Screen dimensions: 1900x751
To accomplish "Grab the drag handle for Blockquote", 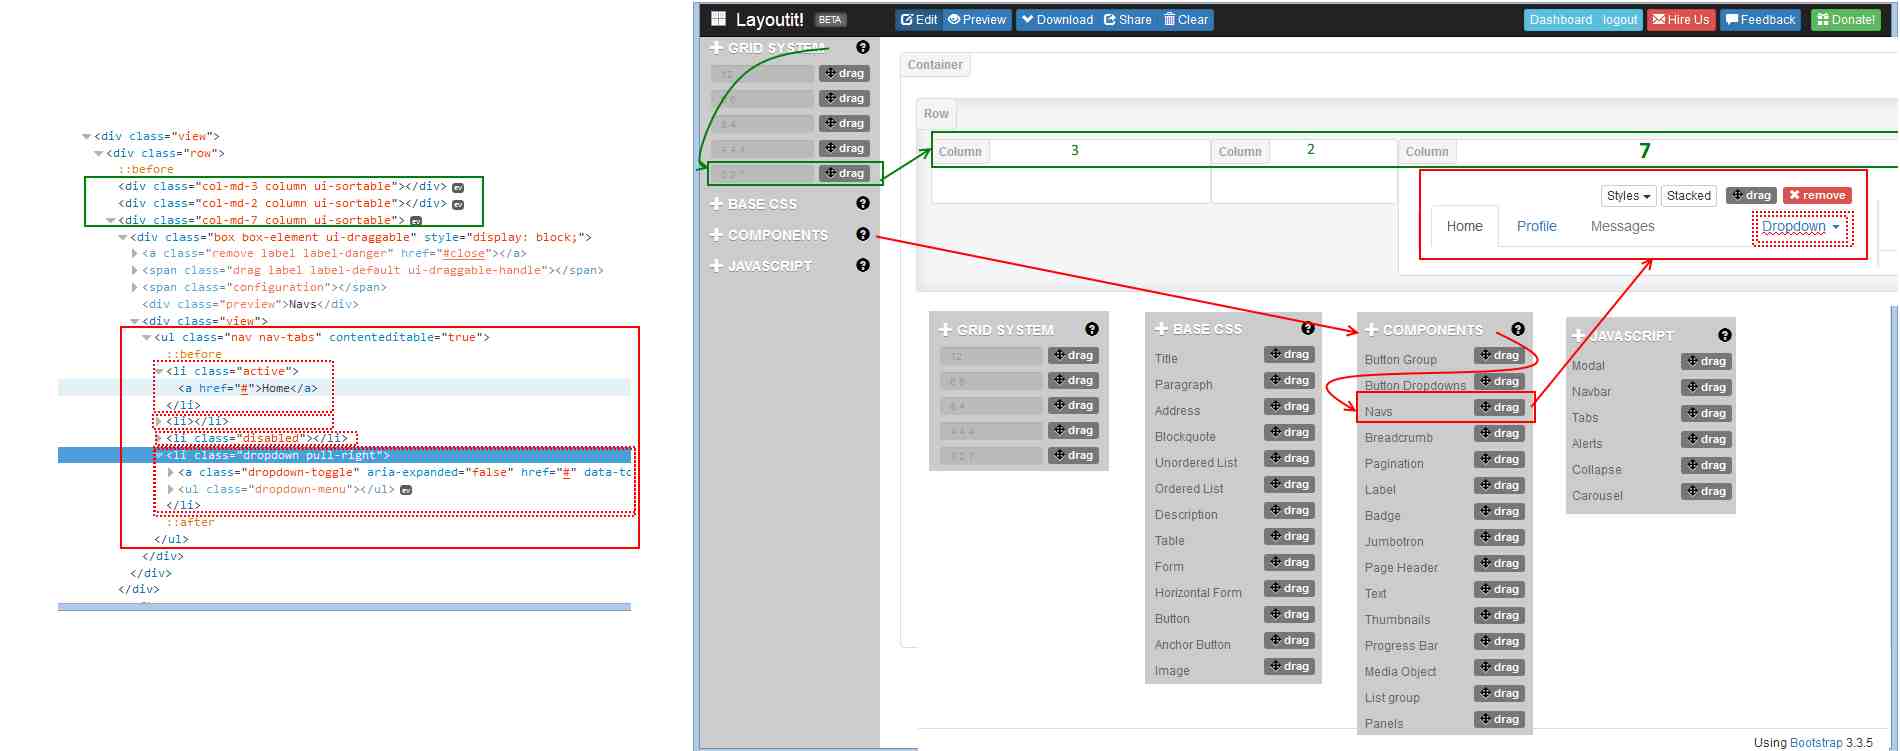I will pos(1289,432).
